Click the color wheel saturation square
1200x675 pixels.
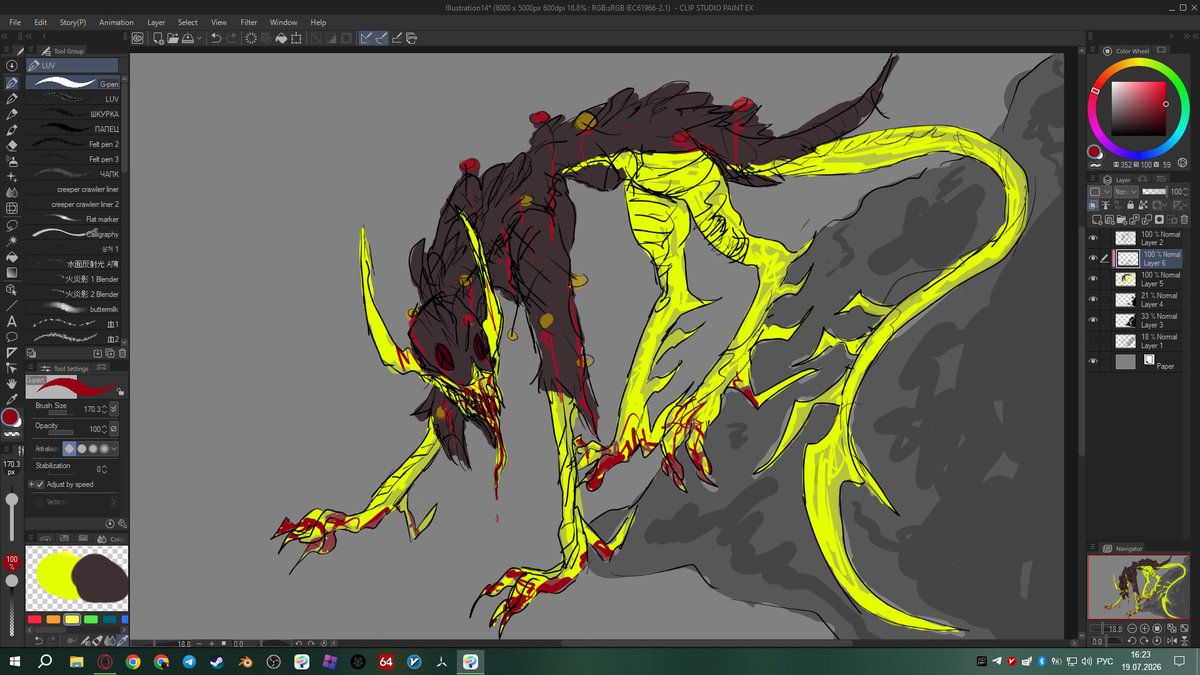click(x=1140, y=107)
